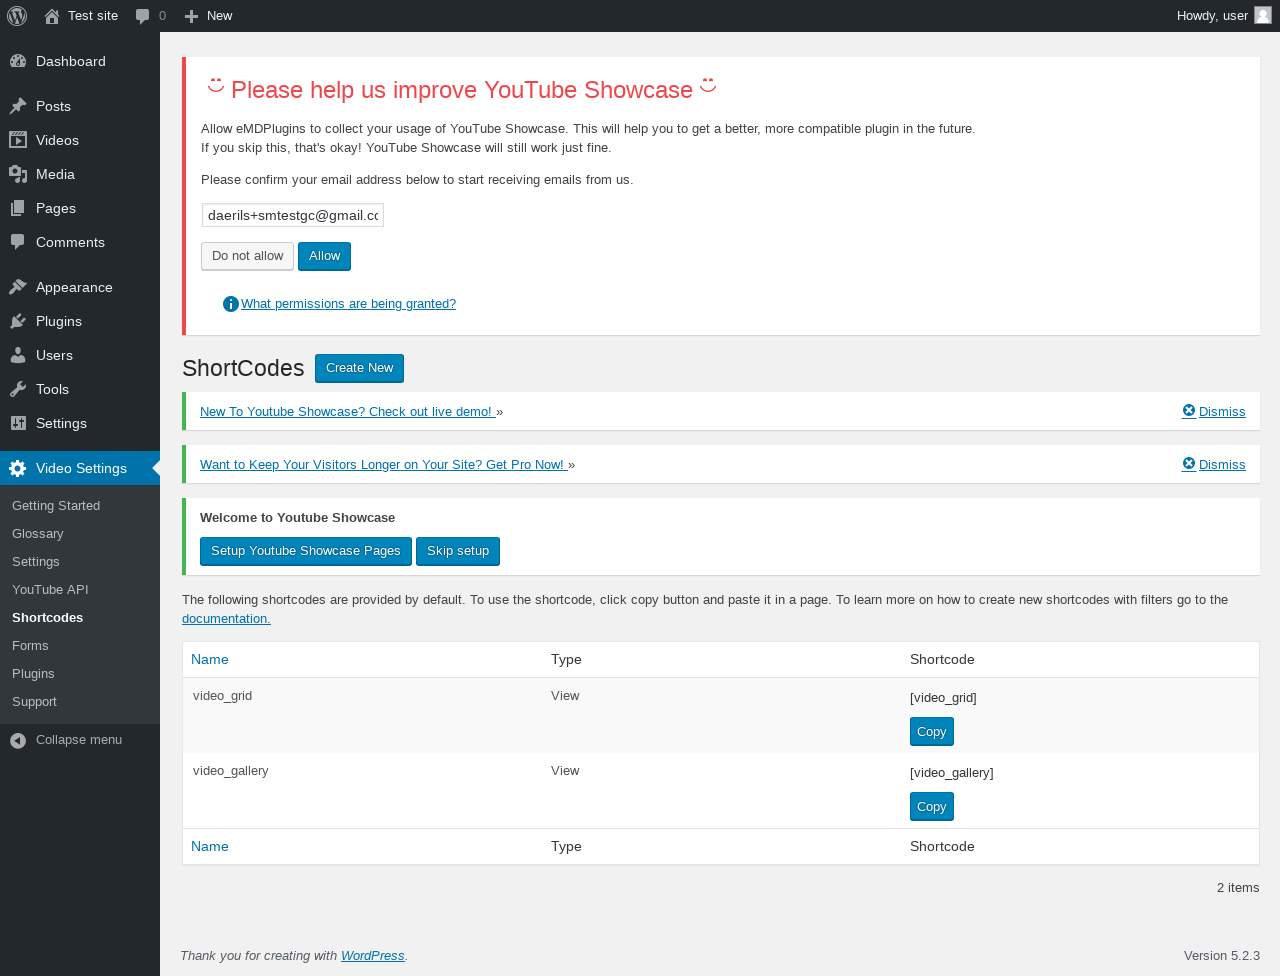This screenshot has width=1280, height=976.
Task: Click the user avatar in top bar
Action: (x=1263, y=15)
